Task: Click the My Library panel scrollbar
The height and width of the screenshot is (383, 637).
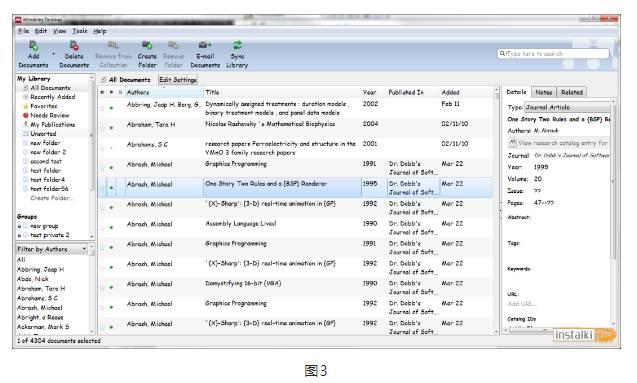Action: (x=92, y=156)
